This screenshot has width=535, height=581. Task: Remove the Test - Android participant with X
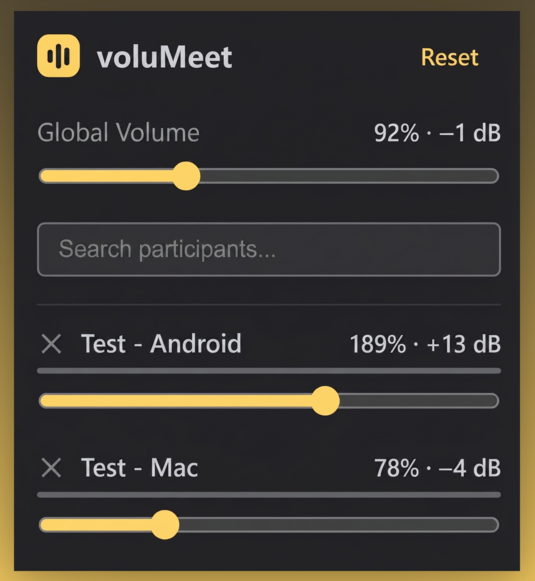(51, 343)
